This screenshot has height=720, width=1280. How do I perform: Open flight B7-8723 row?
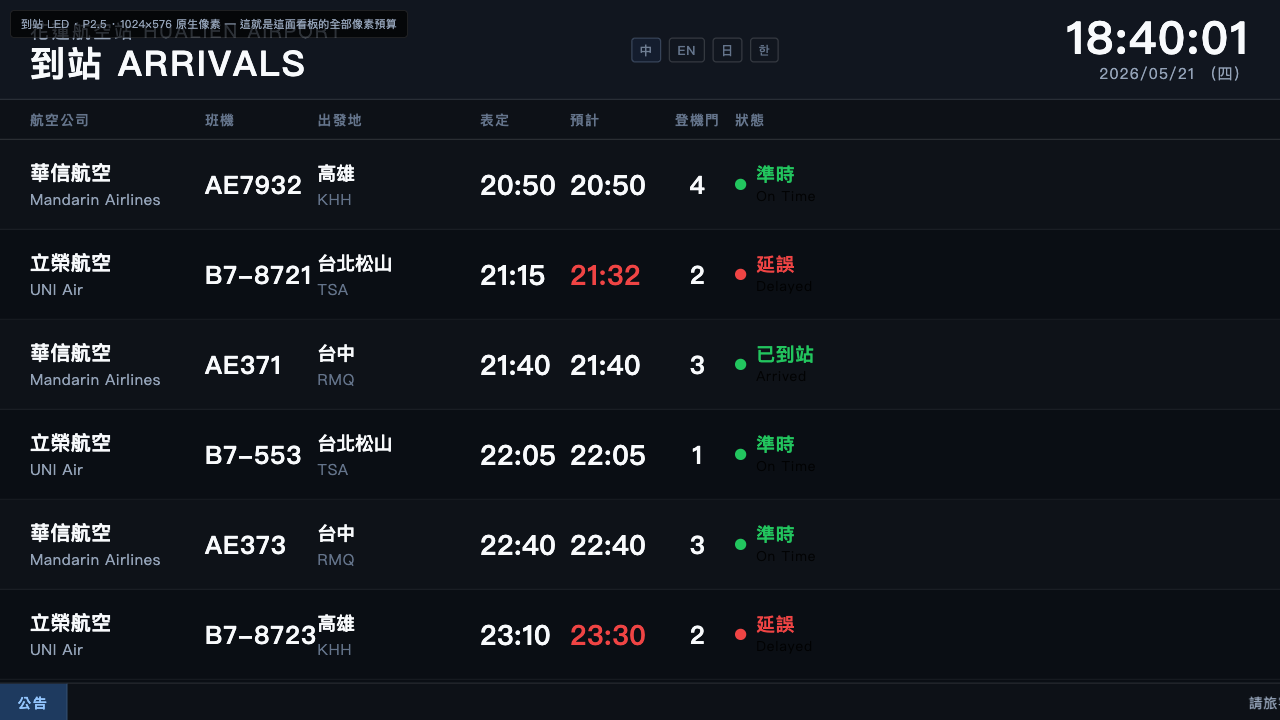pos(640,635)
